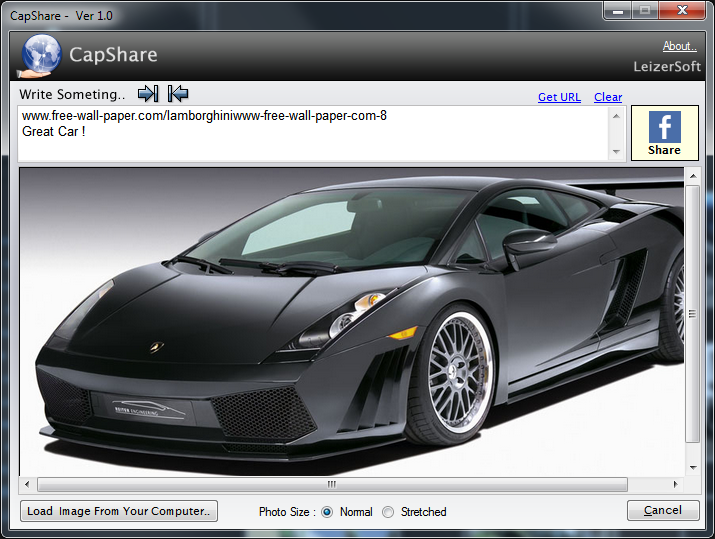This screenshot has width=715, height=539.
Task: Select the Normal photo size option
Action: tap(327, 512)
